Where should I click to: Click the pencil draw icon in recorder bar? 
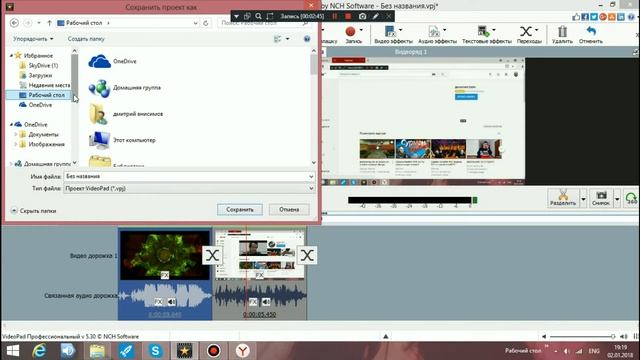[376, 16]
